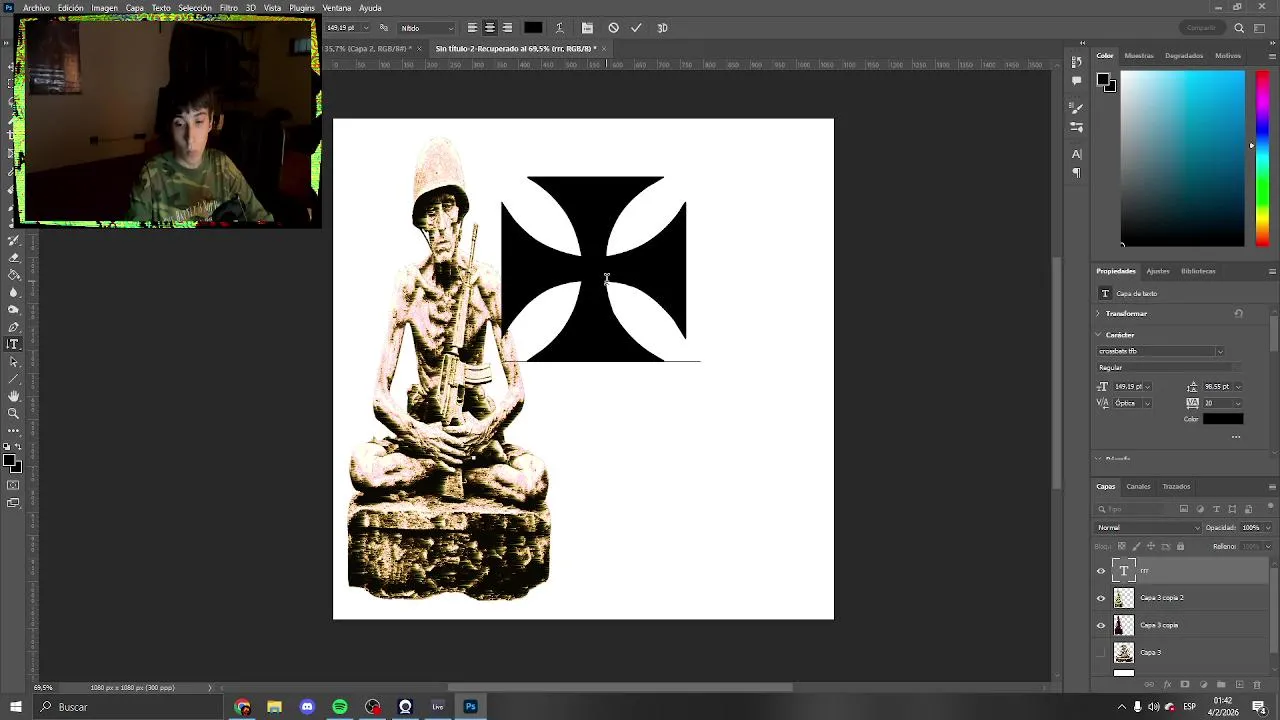The width and height of the screenshot is (1280, 720).
Task: Open the Opacidad value dropdown
Action: click(1270, 527)
